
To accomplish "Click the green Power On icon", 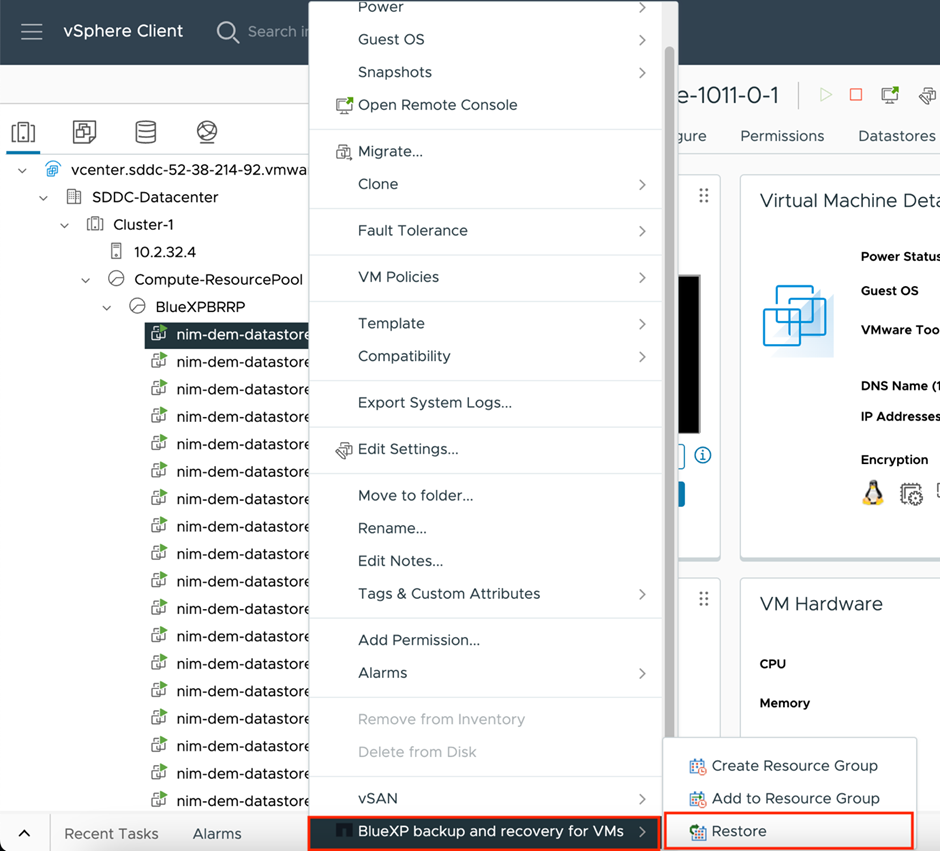I will [x=825, y=95].
